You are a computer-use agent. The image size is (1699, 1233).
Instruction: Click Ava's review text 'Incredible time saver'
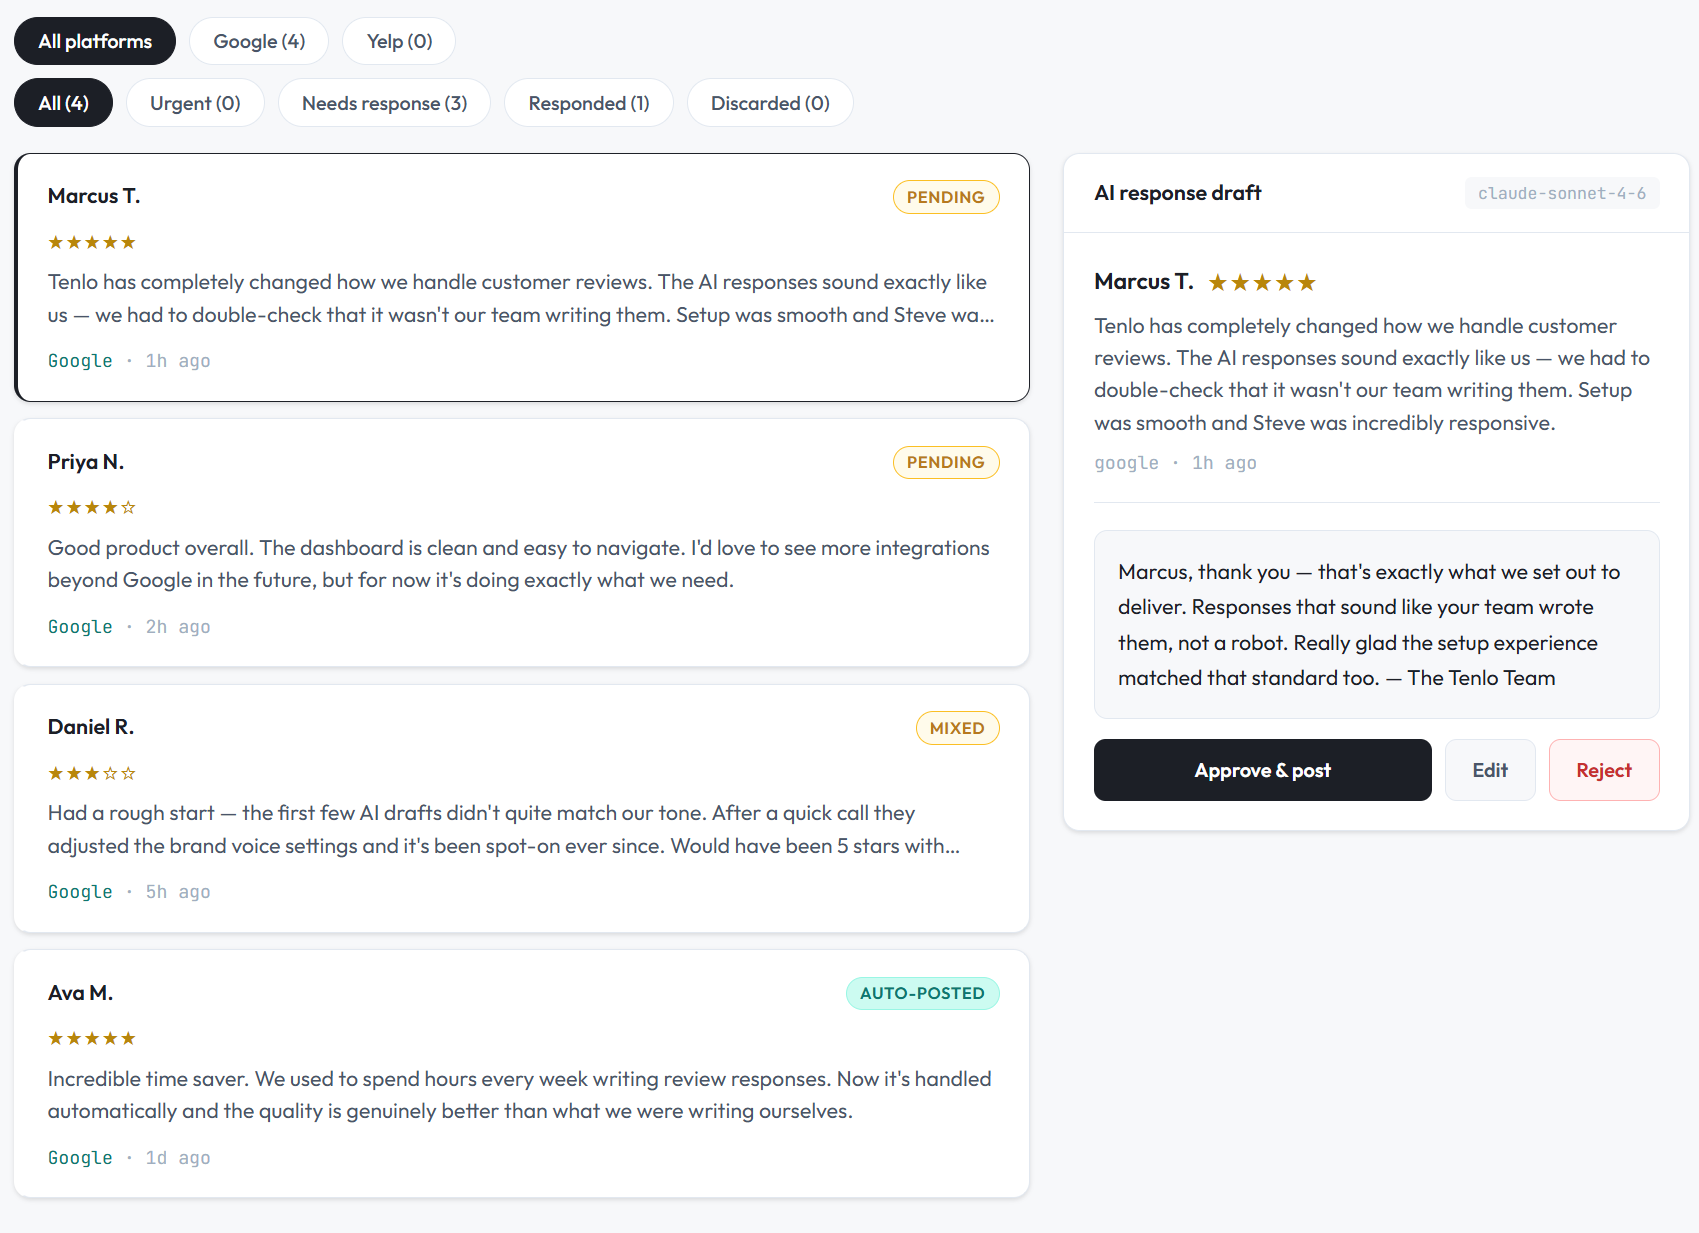(x=148, y=1079)
